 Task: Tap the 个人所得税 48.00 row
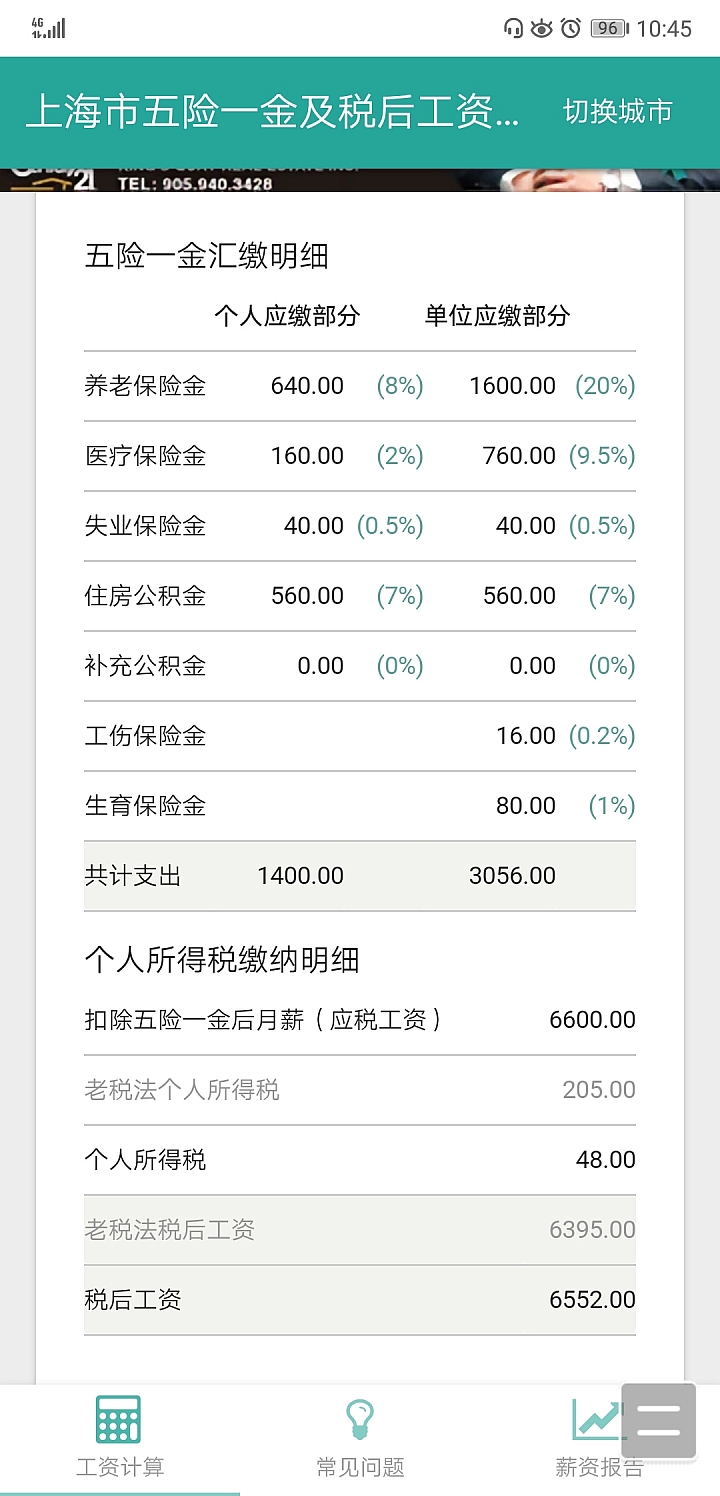point(360,1160)
